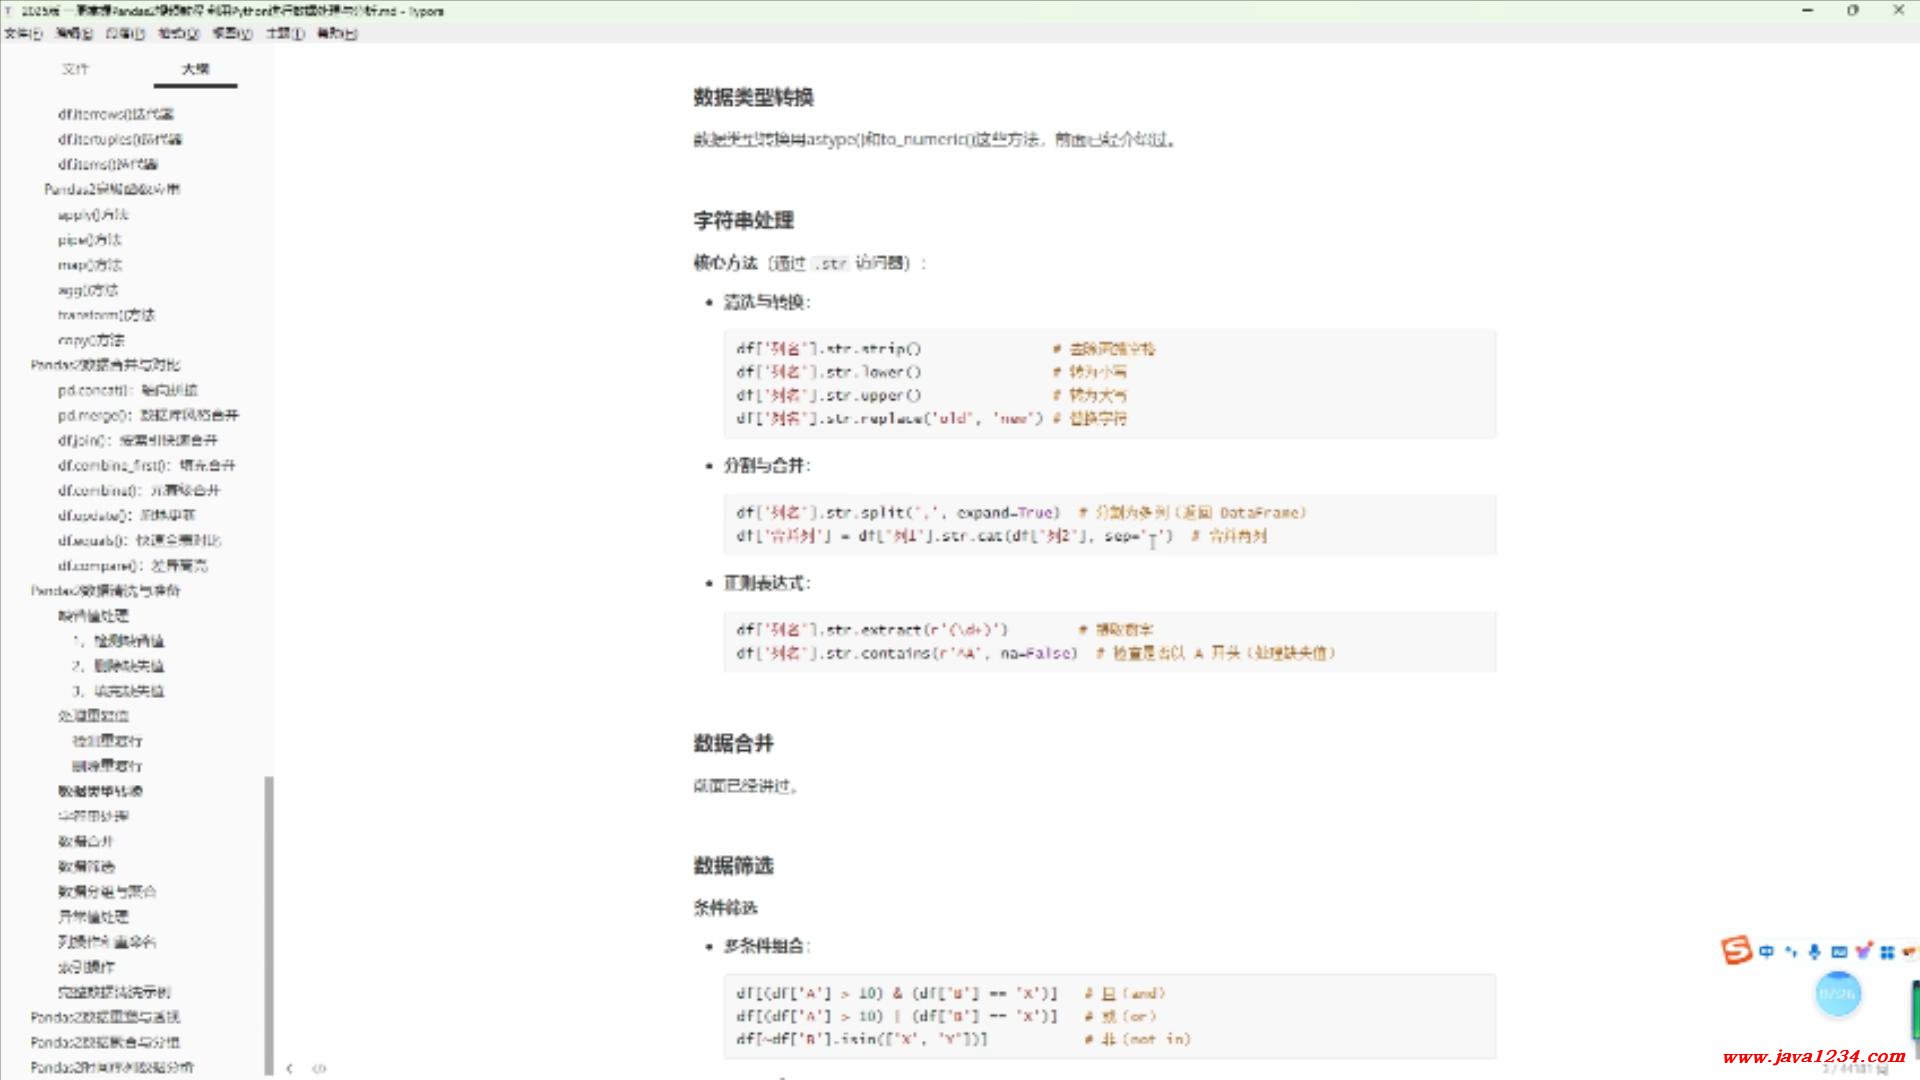Click the Sogou input method S logo

tap(1736, 950)
